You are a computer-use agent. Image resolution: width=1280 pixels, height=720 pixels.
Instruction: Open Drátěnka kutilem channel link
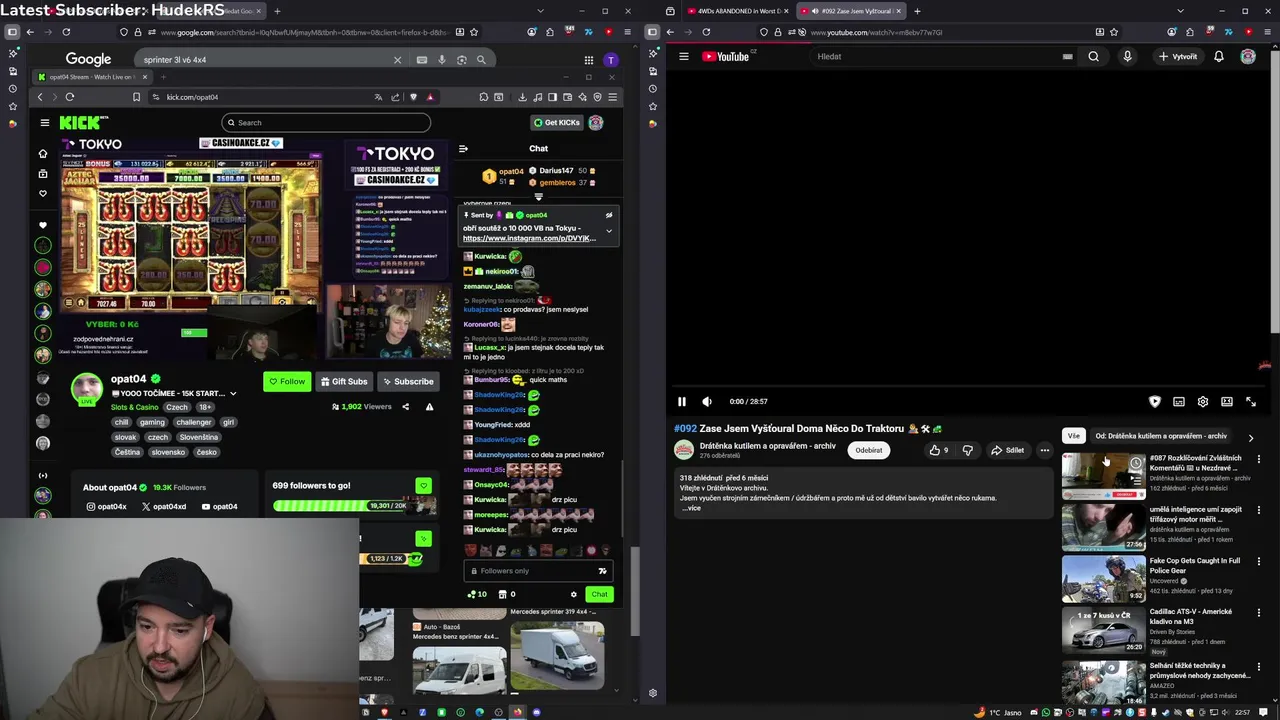767,446
